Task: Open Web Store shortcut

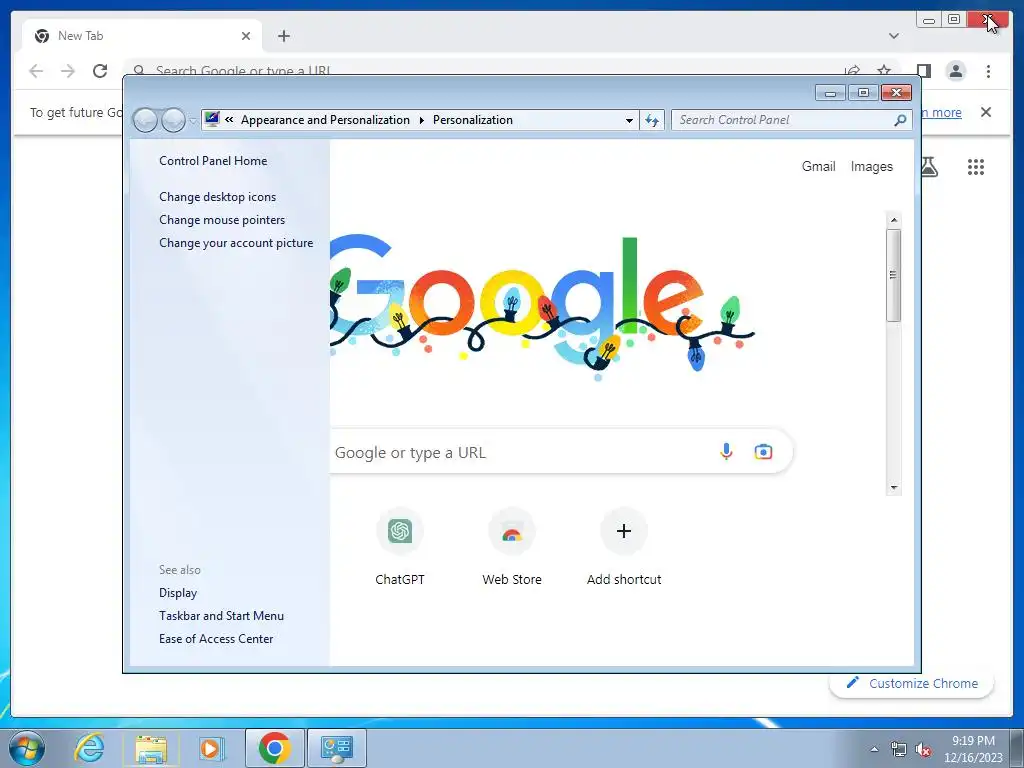Action: pyautogui.click(x=512, y=547)
